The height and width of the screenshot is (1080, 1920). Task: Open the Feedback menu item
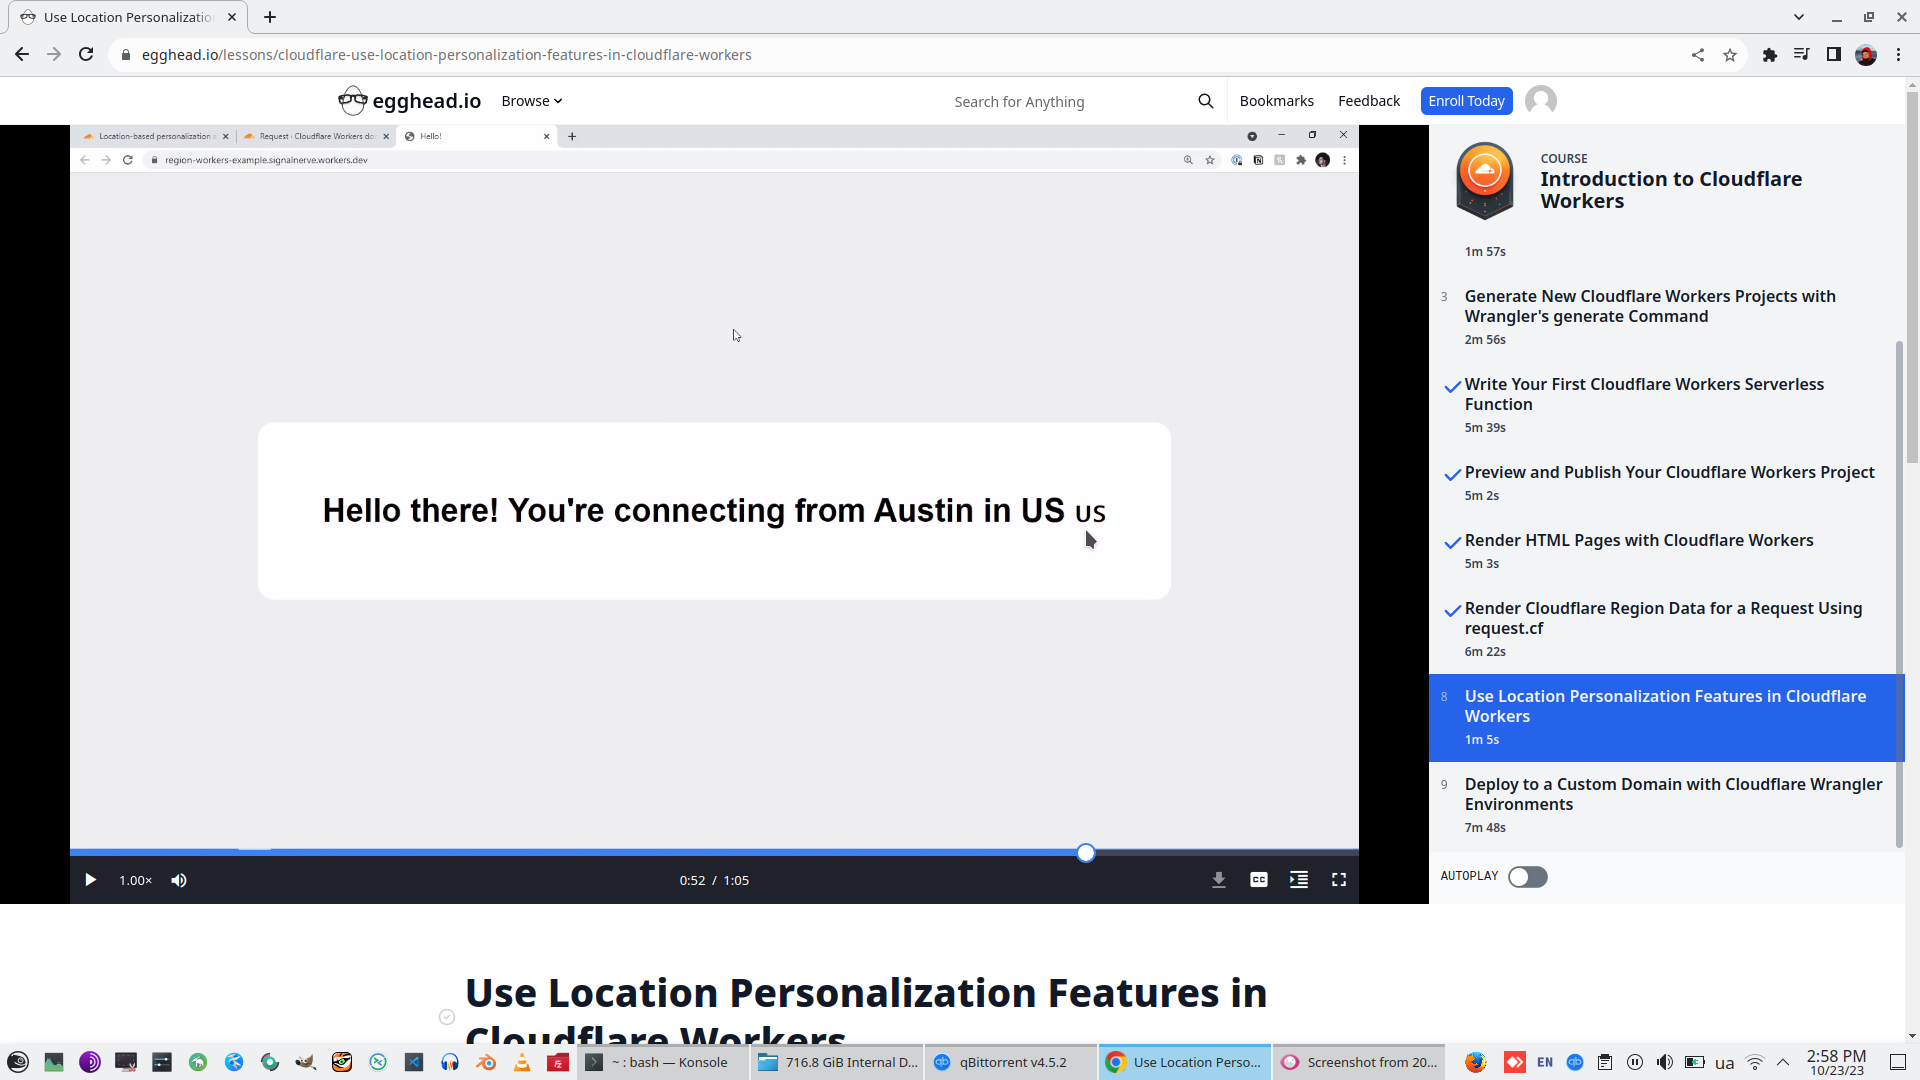(1368, 101)
